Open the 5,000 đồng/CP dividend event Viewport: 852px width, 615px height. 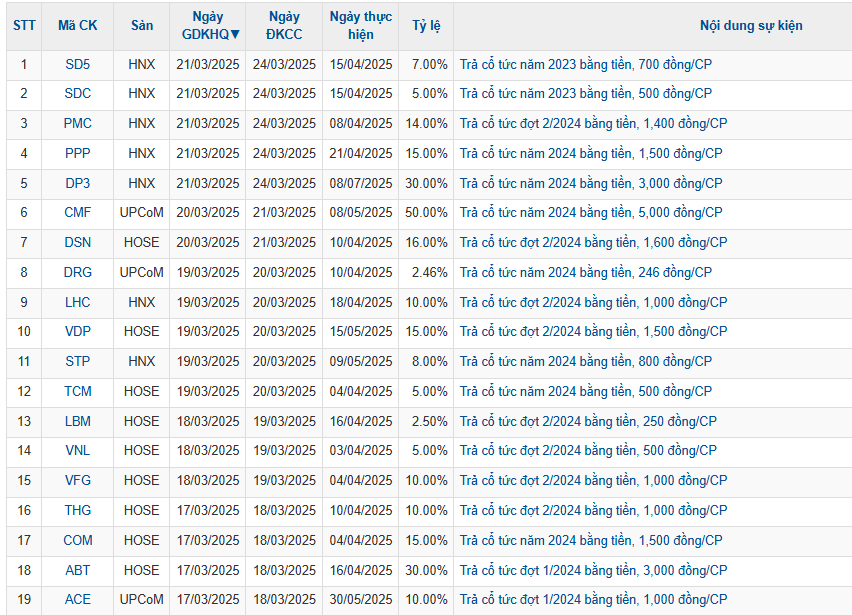(590, 213)
